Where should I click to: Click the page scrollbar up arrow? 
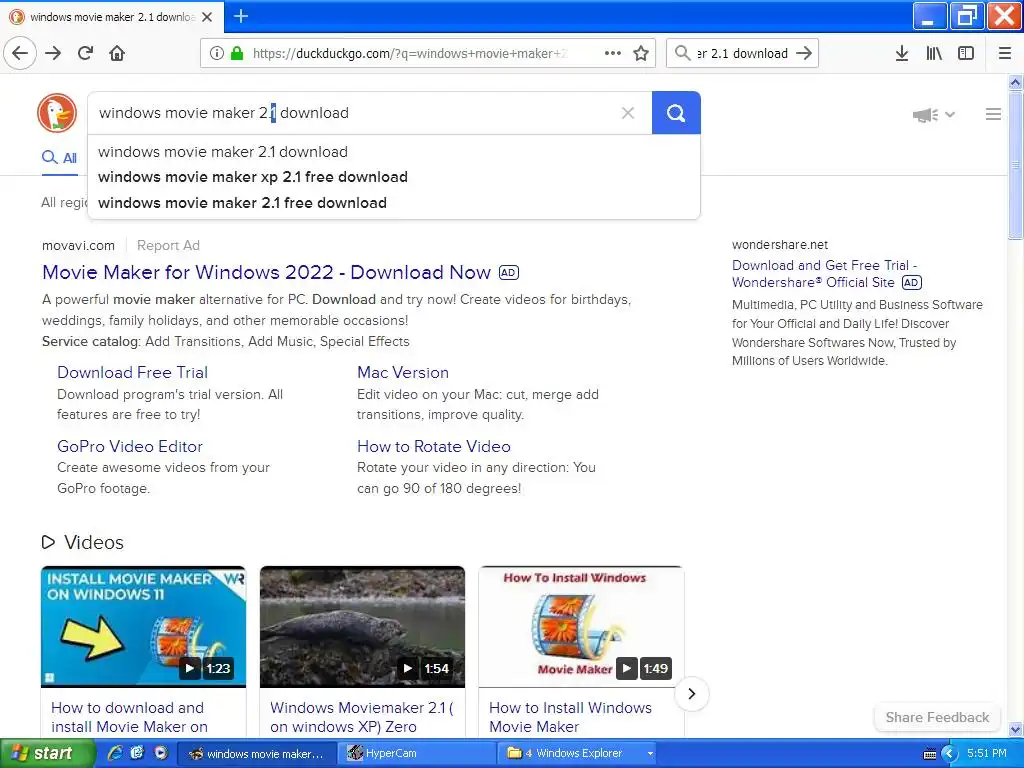pos(1016,82)
